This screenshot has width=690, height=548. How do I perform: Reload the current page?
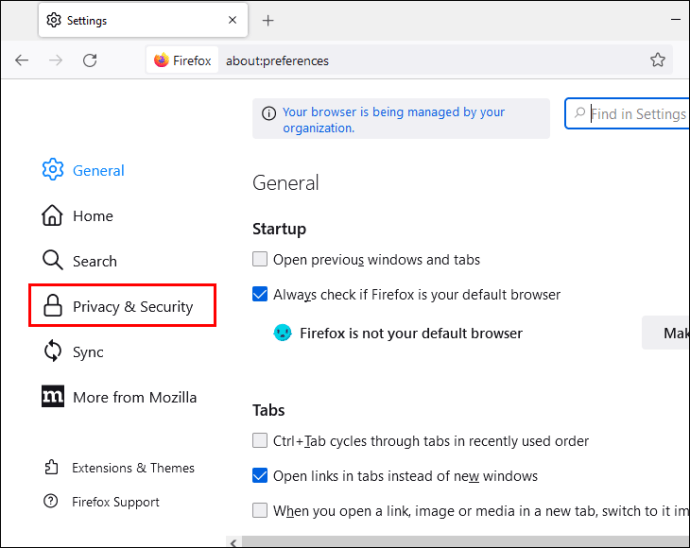pyautogui.click(x=90, y=60)
